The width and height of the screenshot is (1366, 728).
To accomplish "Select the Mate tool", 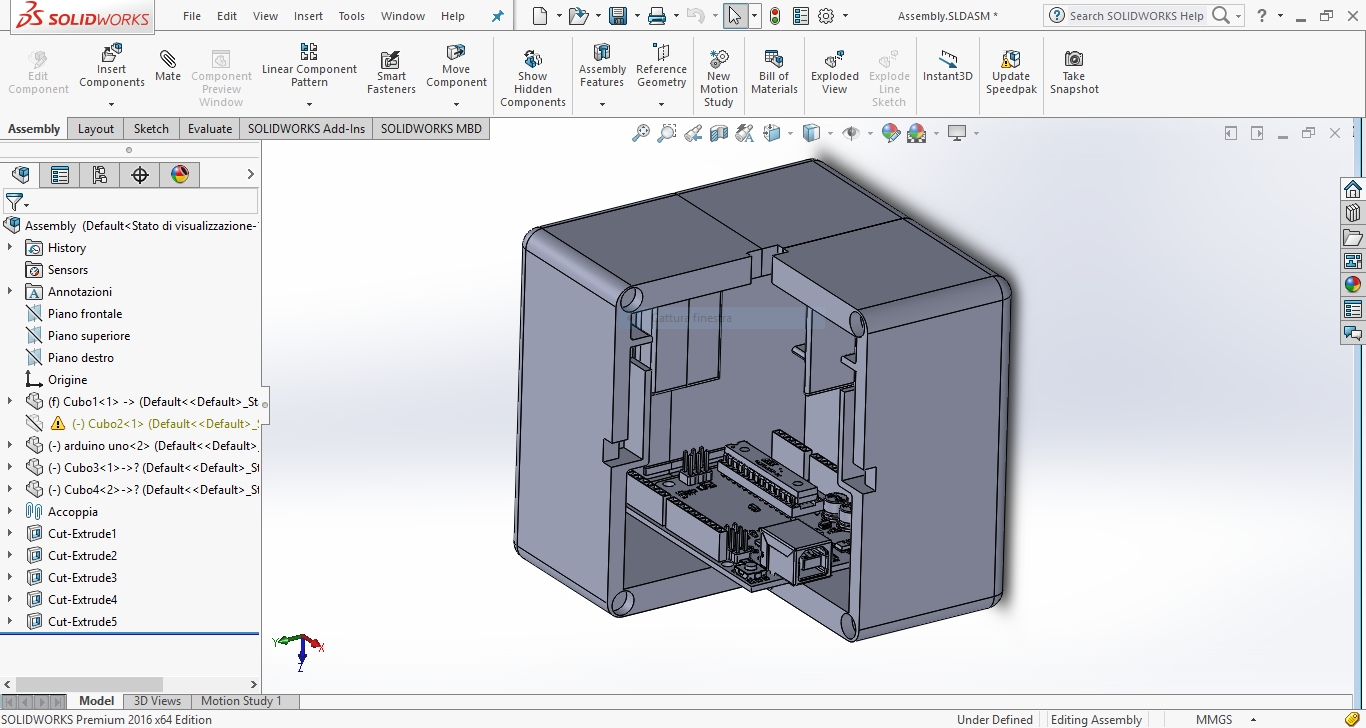I will coord(168,64).
